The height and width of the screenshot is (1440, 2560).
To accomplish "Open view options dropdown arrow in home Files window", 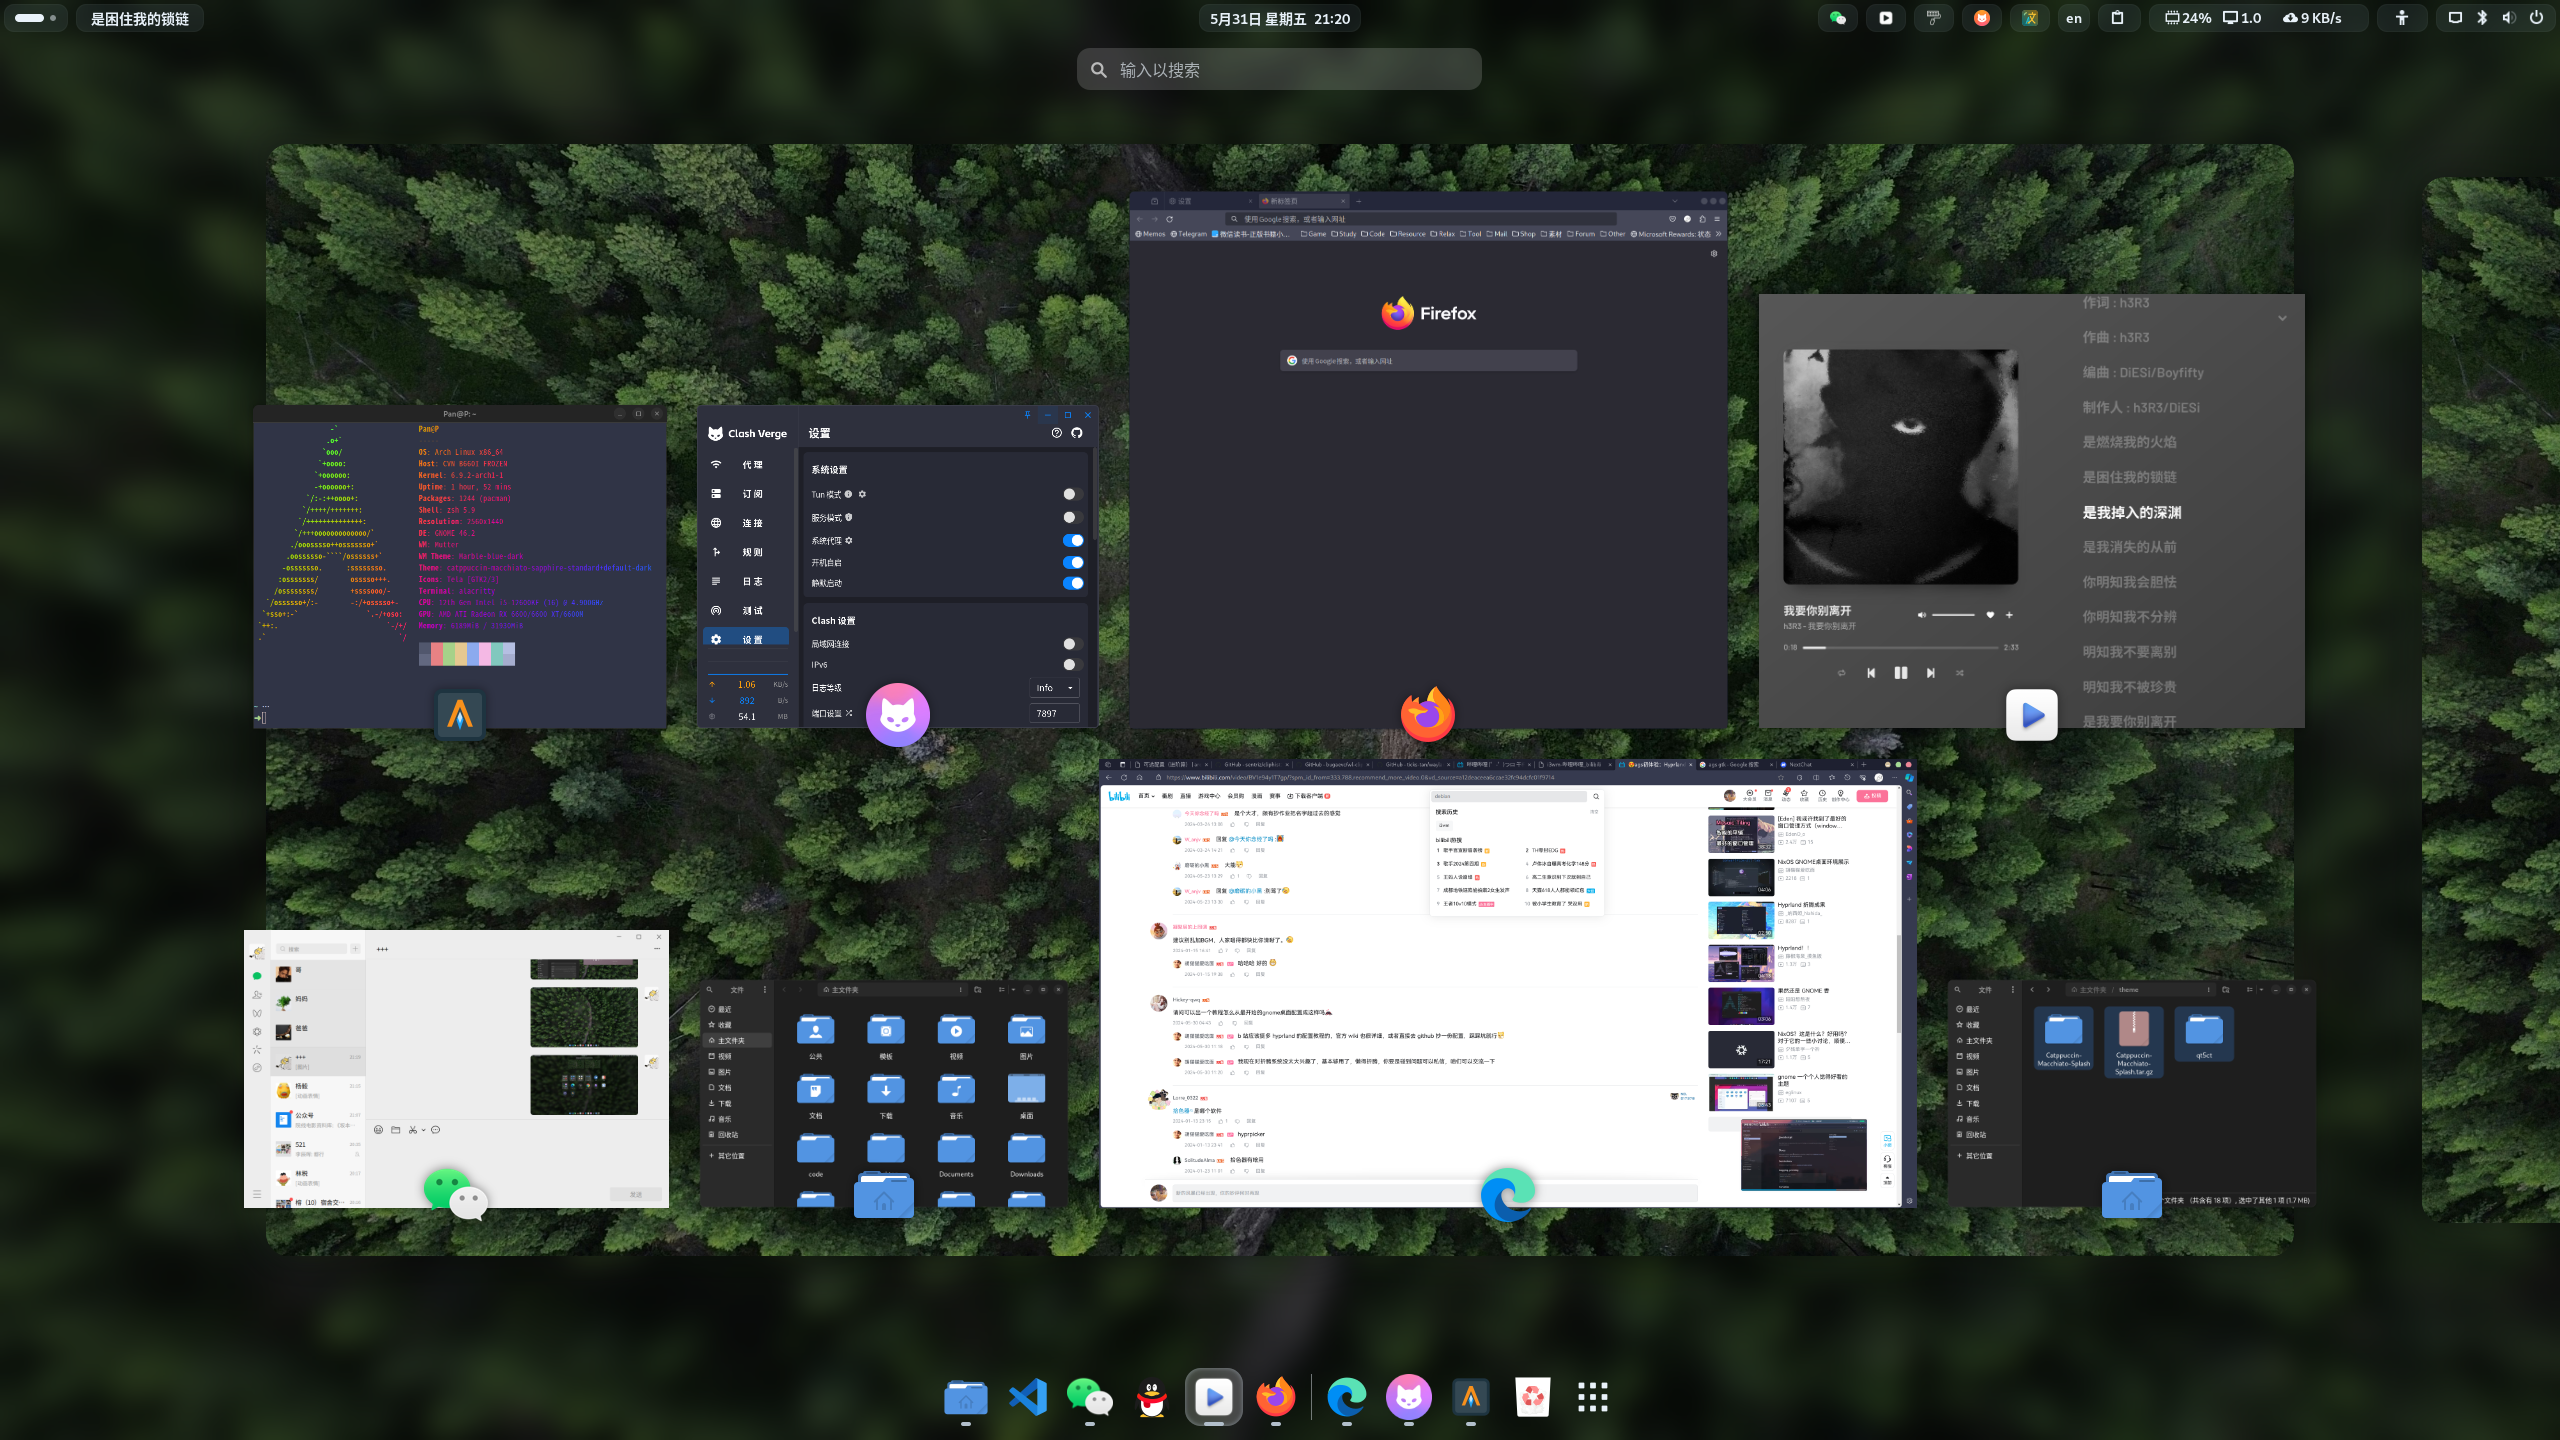I will point(1014,990).
